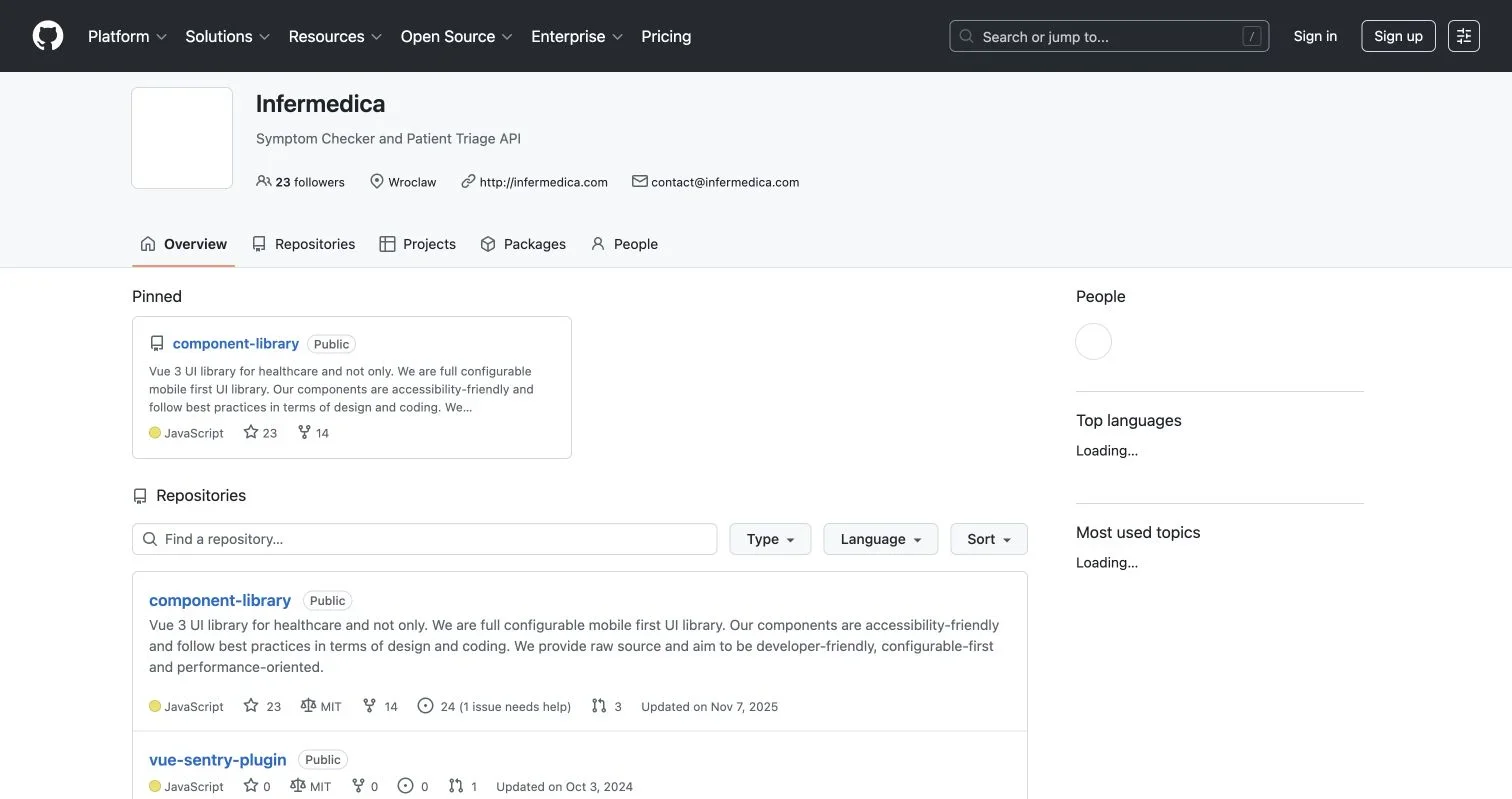The image size is (1512, 799).
Task: Expand the Enterprise menu
Action: [x=577, y=36]
